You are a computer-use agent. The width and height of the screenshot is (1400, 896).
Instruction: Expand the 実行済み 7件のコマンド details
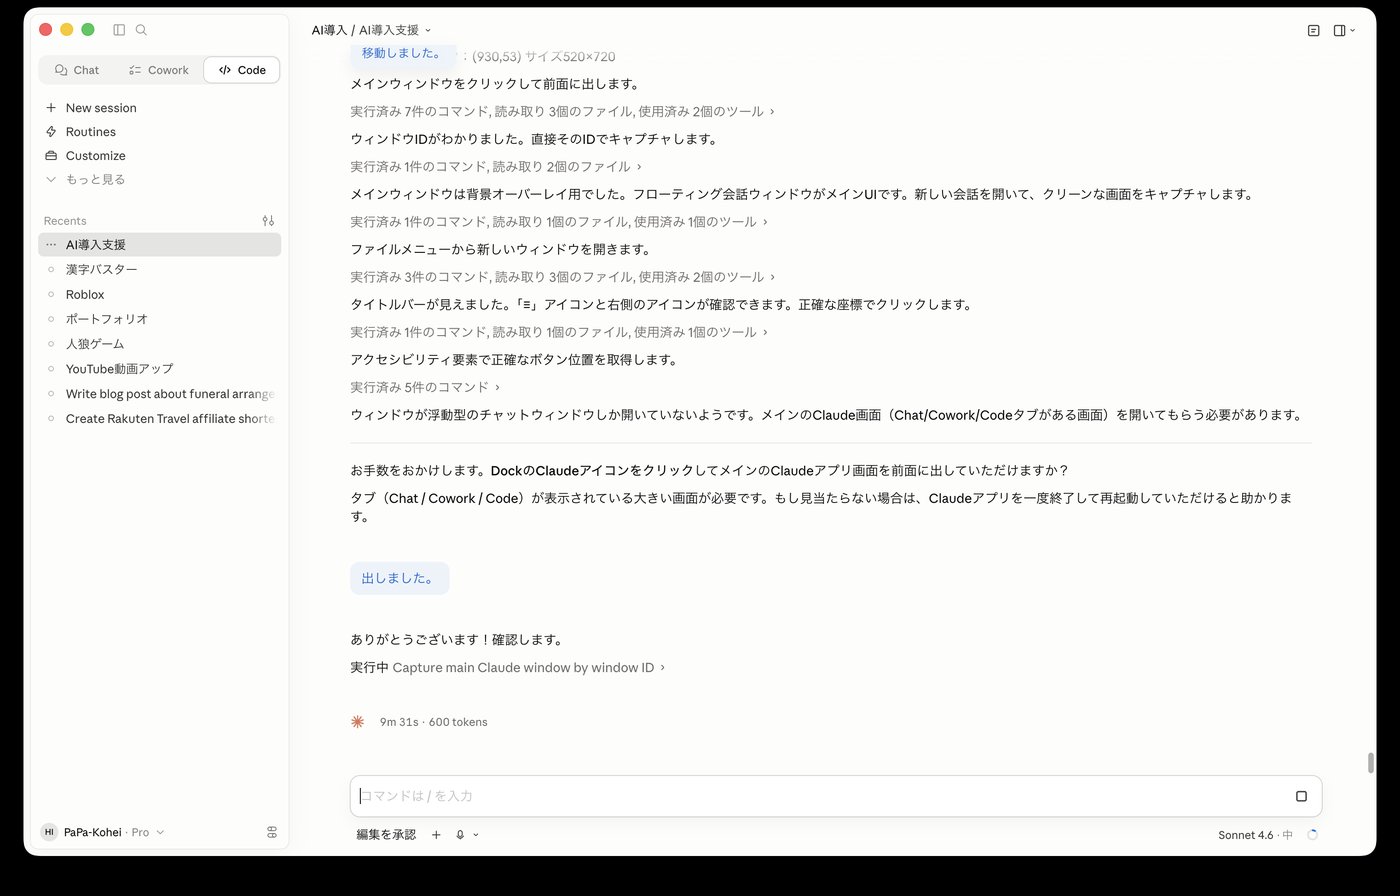562,112
